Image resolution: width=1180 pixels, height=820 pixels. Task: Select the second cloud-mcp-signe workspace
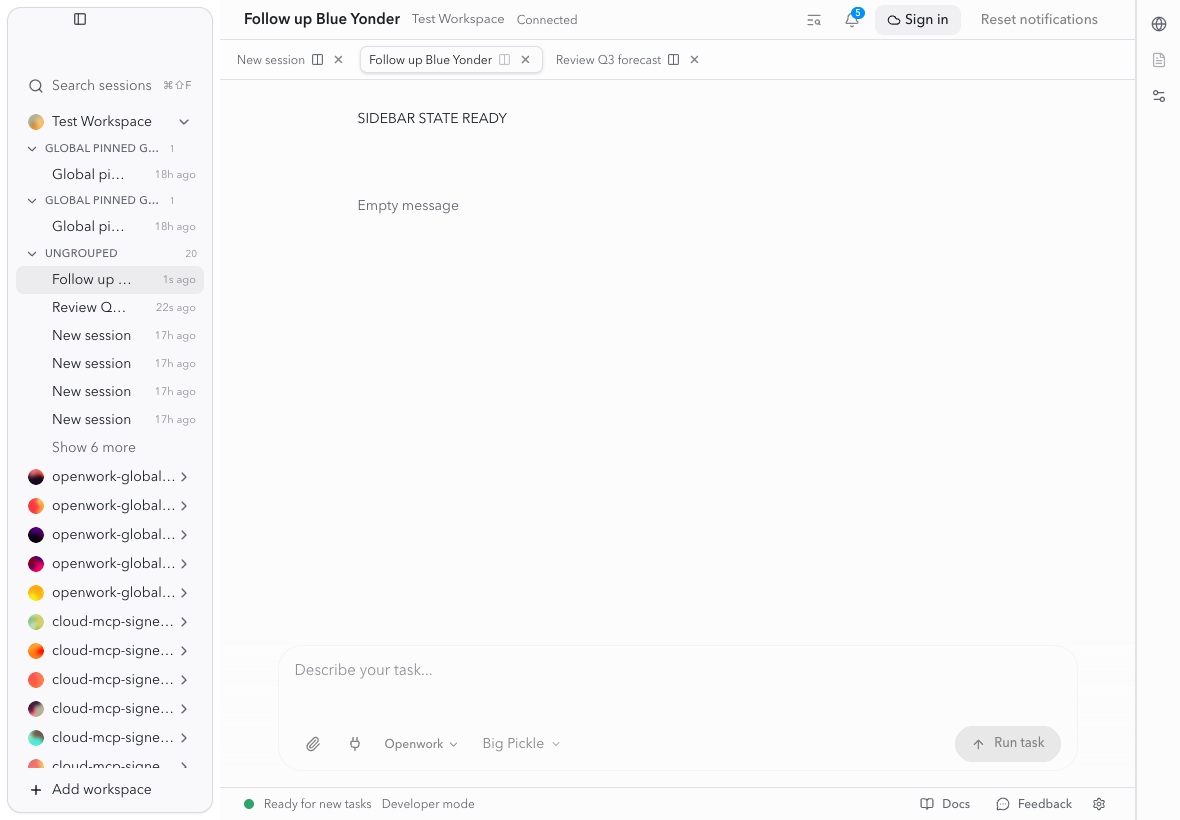pyautogui.click(x=109, y=651)
